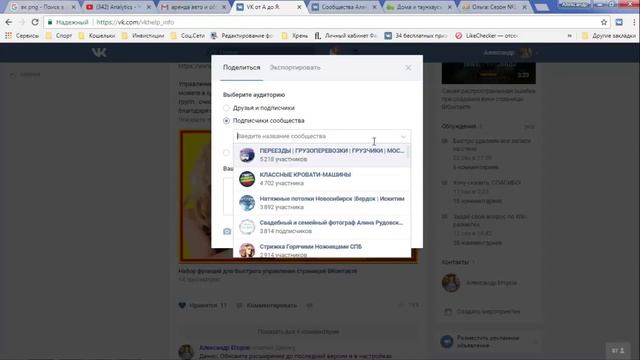
Task: Open the «LikeChecker» bookmark
Action: [x=487, y=36]
